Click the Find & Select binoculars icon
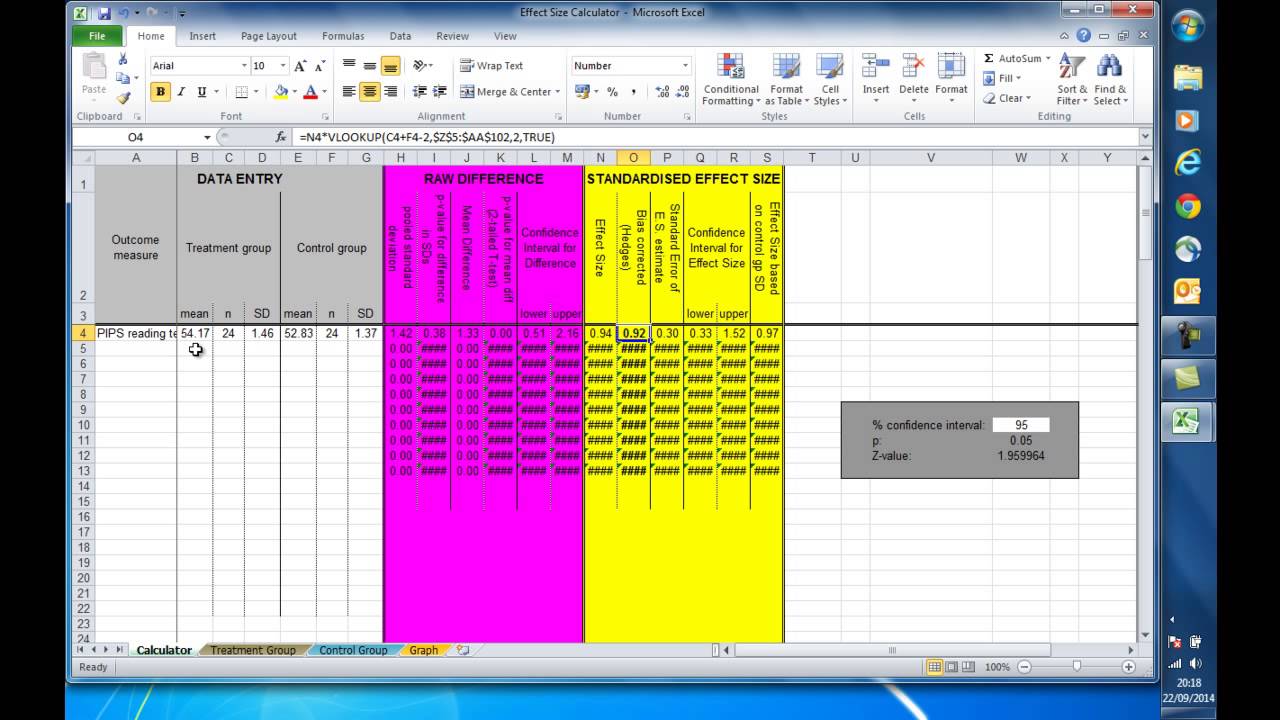Image resolution: width=1280 pixels, height=720 pixels. coord(1109,67)
